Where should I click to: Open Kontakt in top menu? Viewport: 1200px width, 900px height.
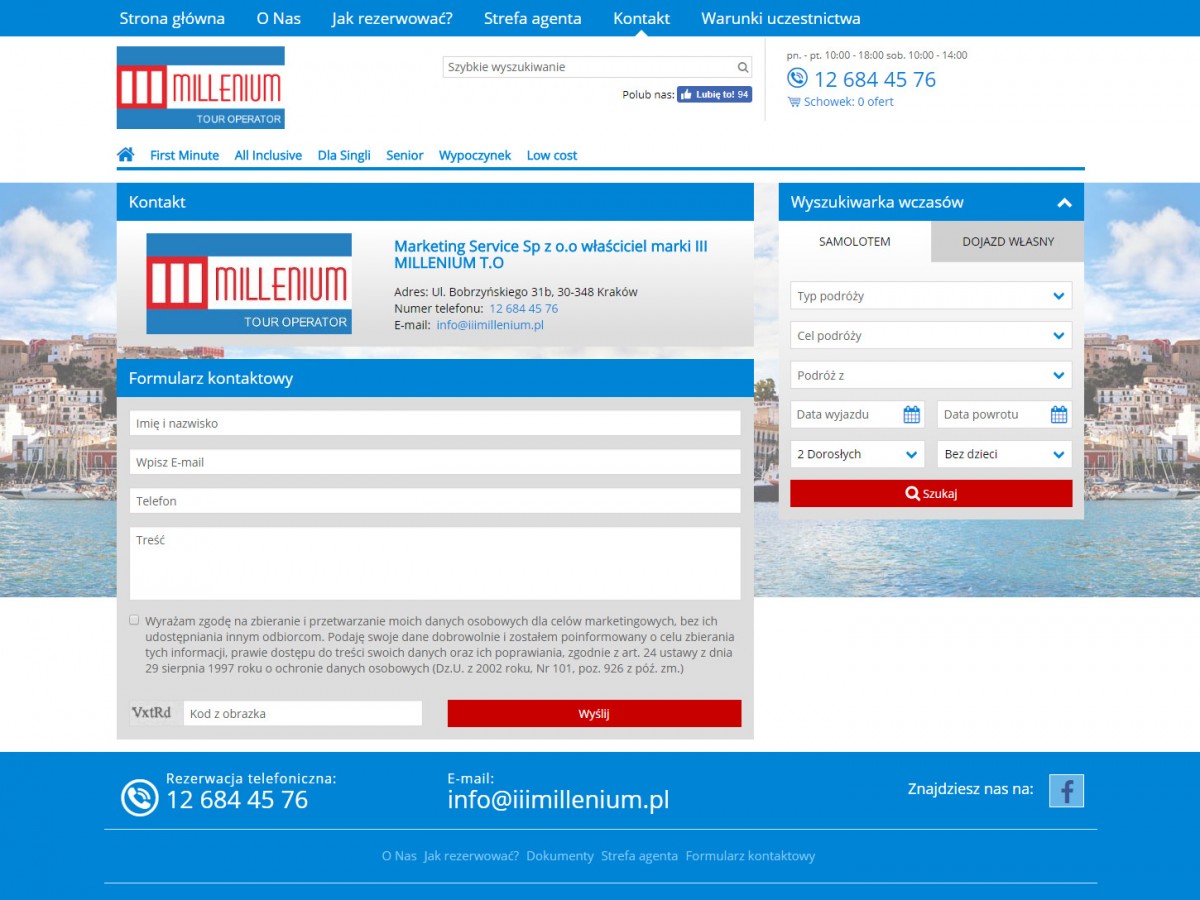[x=641, y=18]
